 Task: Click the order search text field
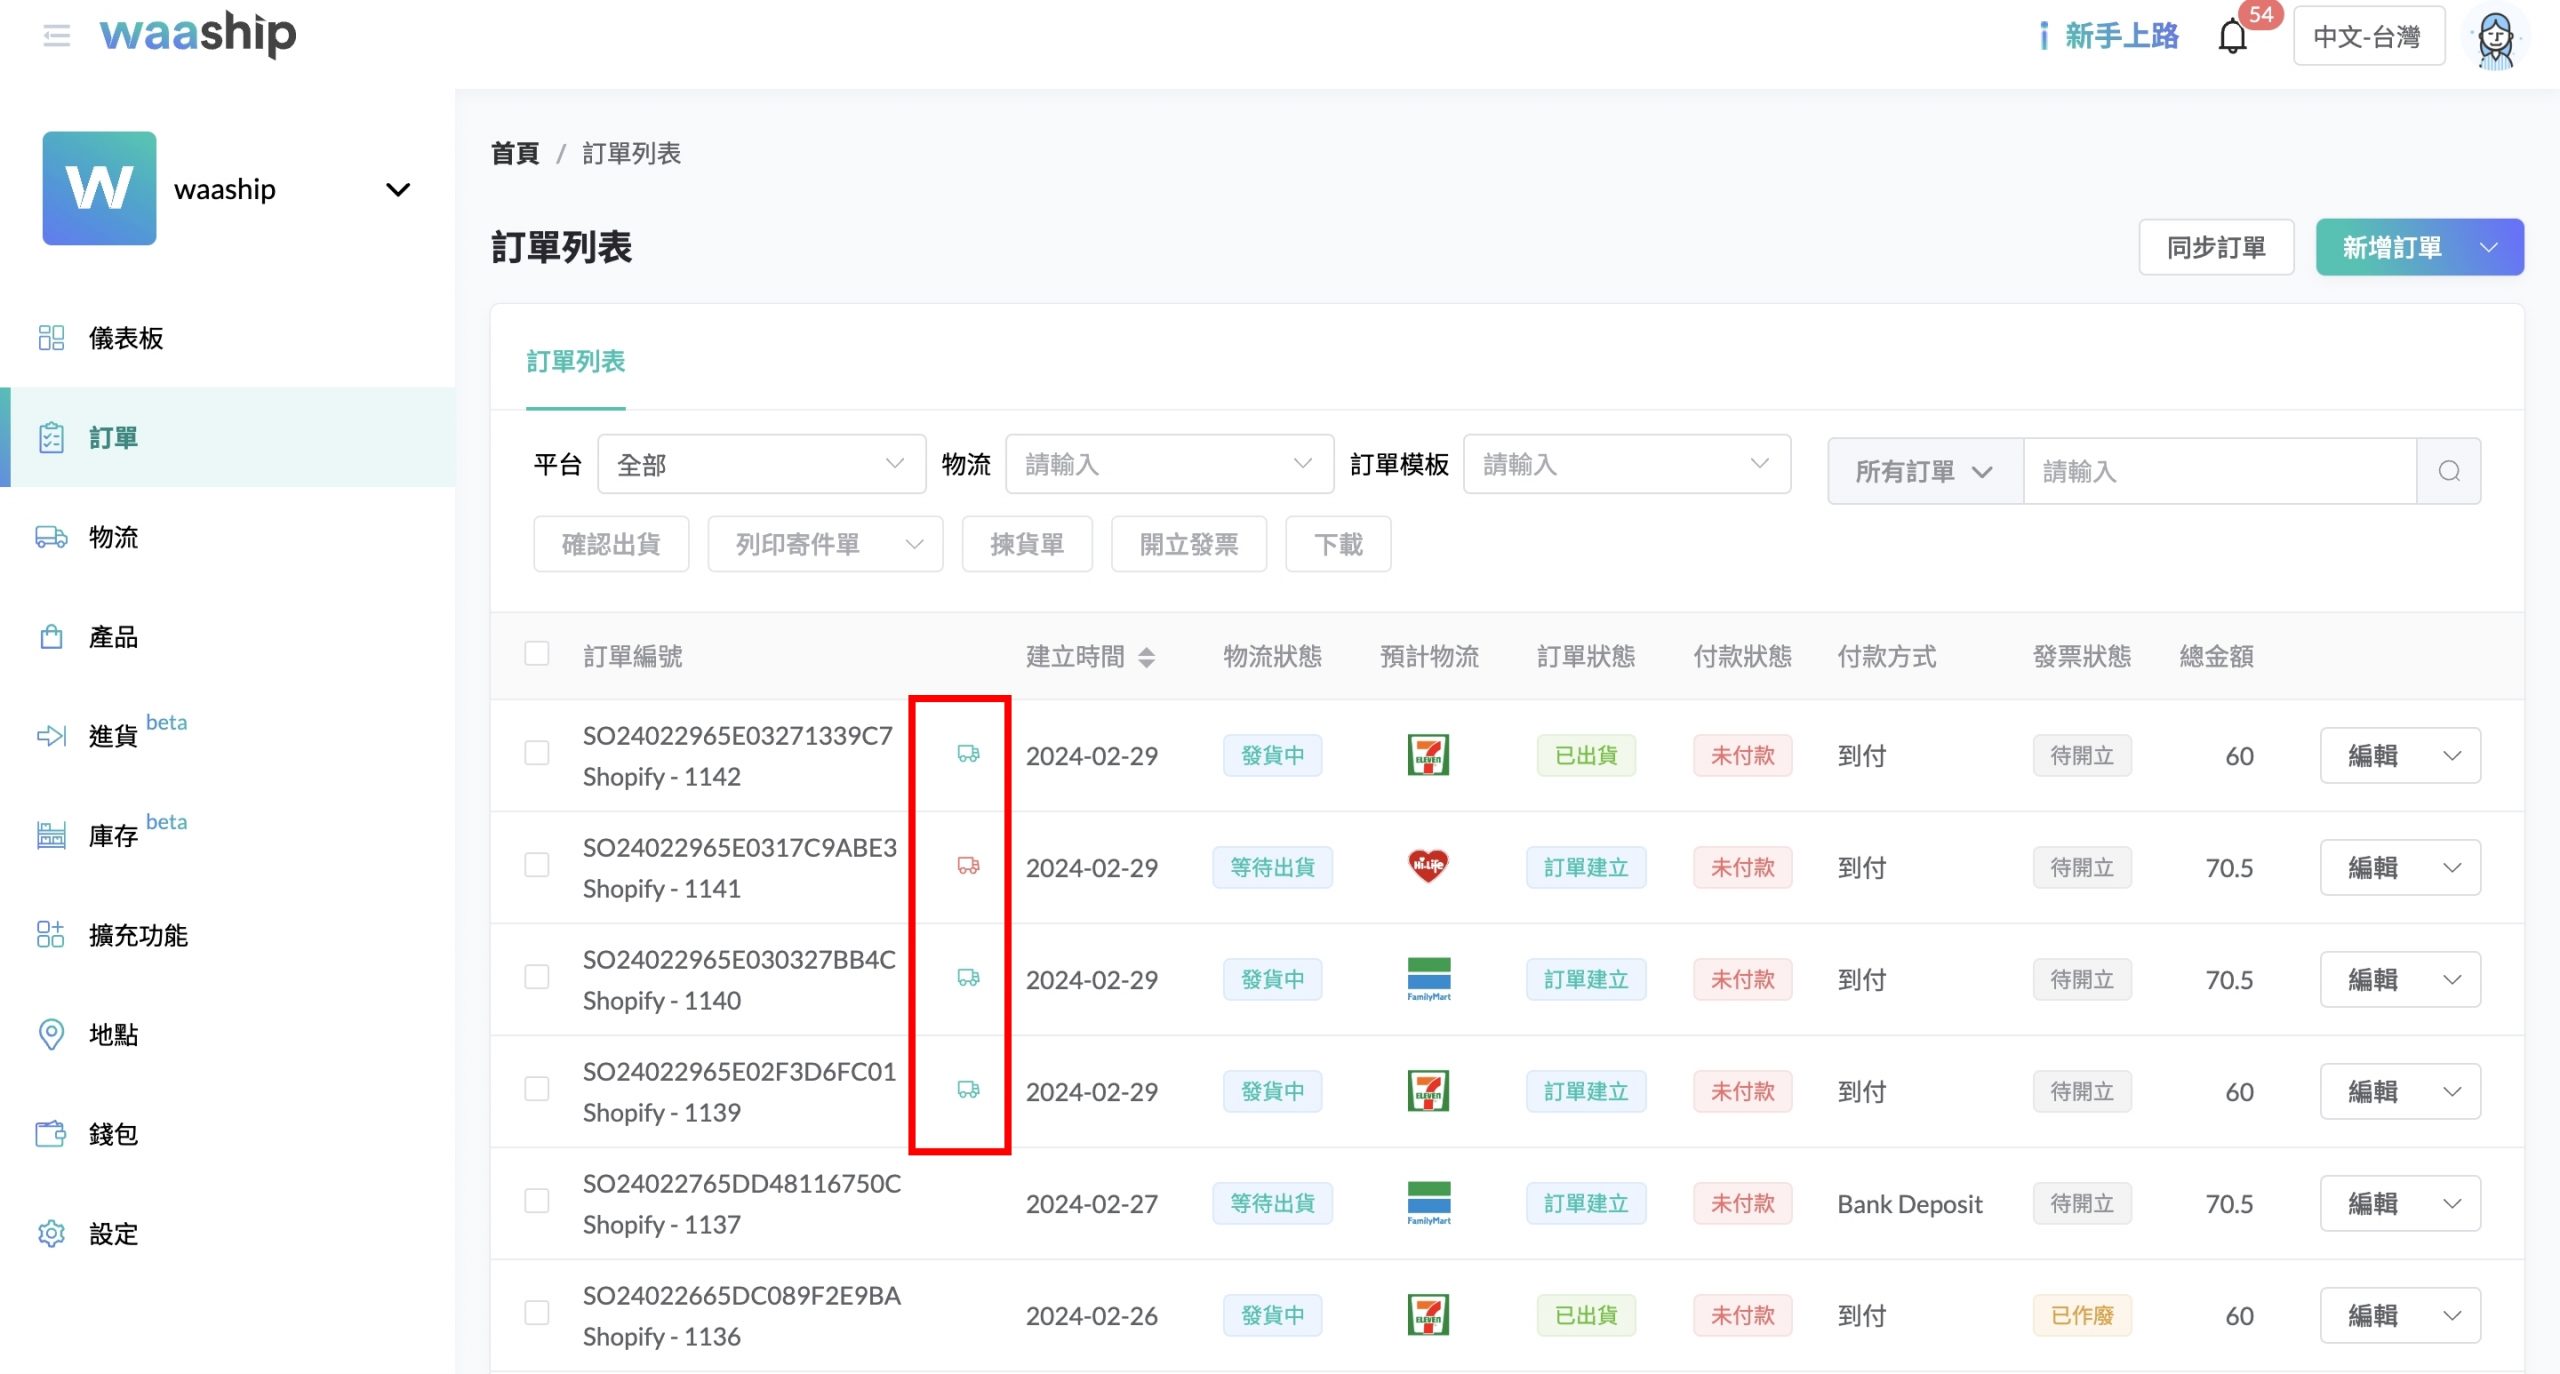coord(2219,471)
